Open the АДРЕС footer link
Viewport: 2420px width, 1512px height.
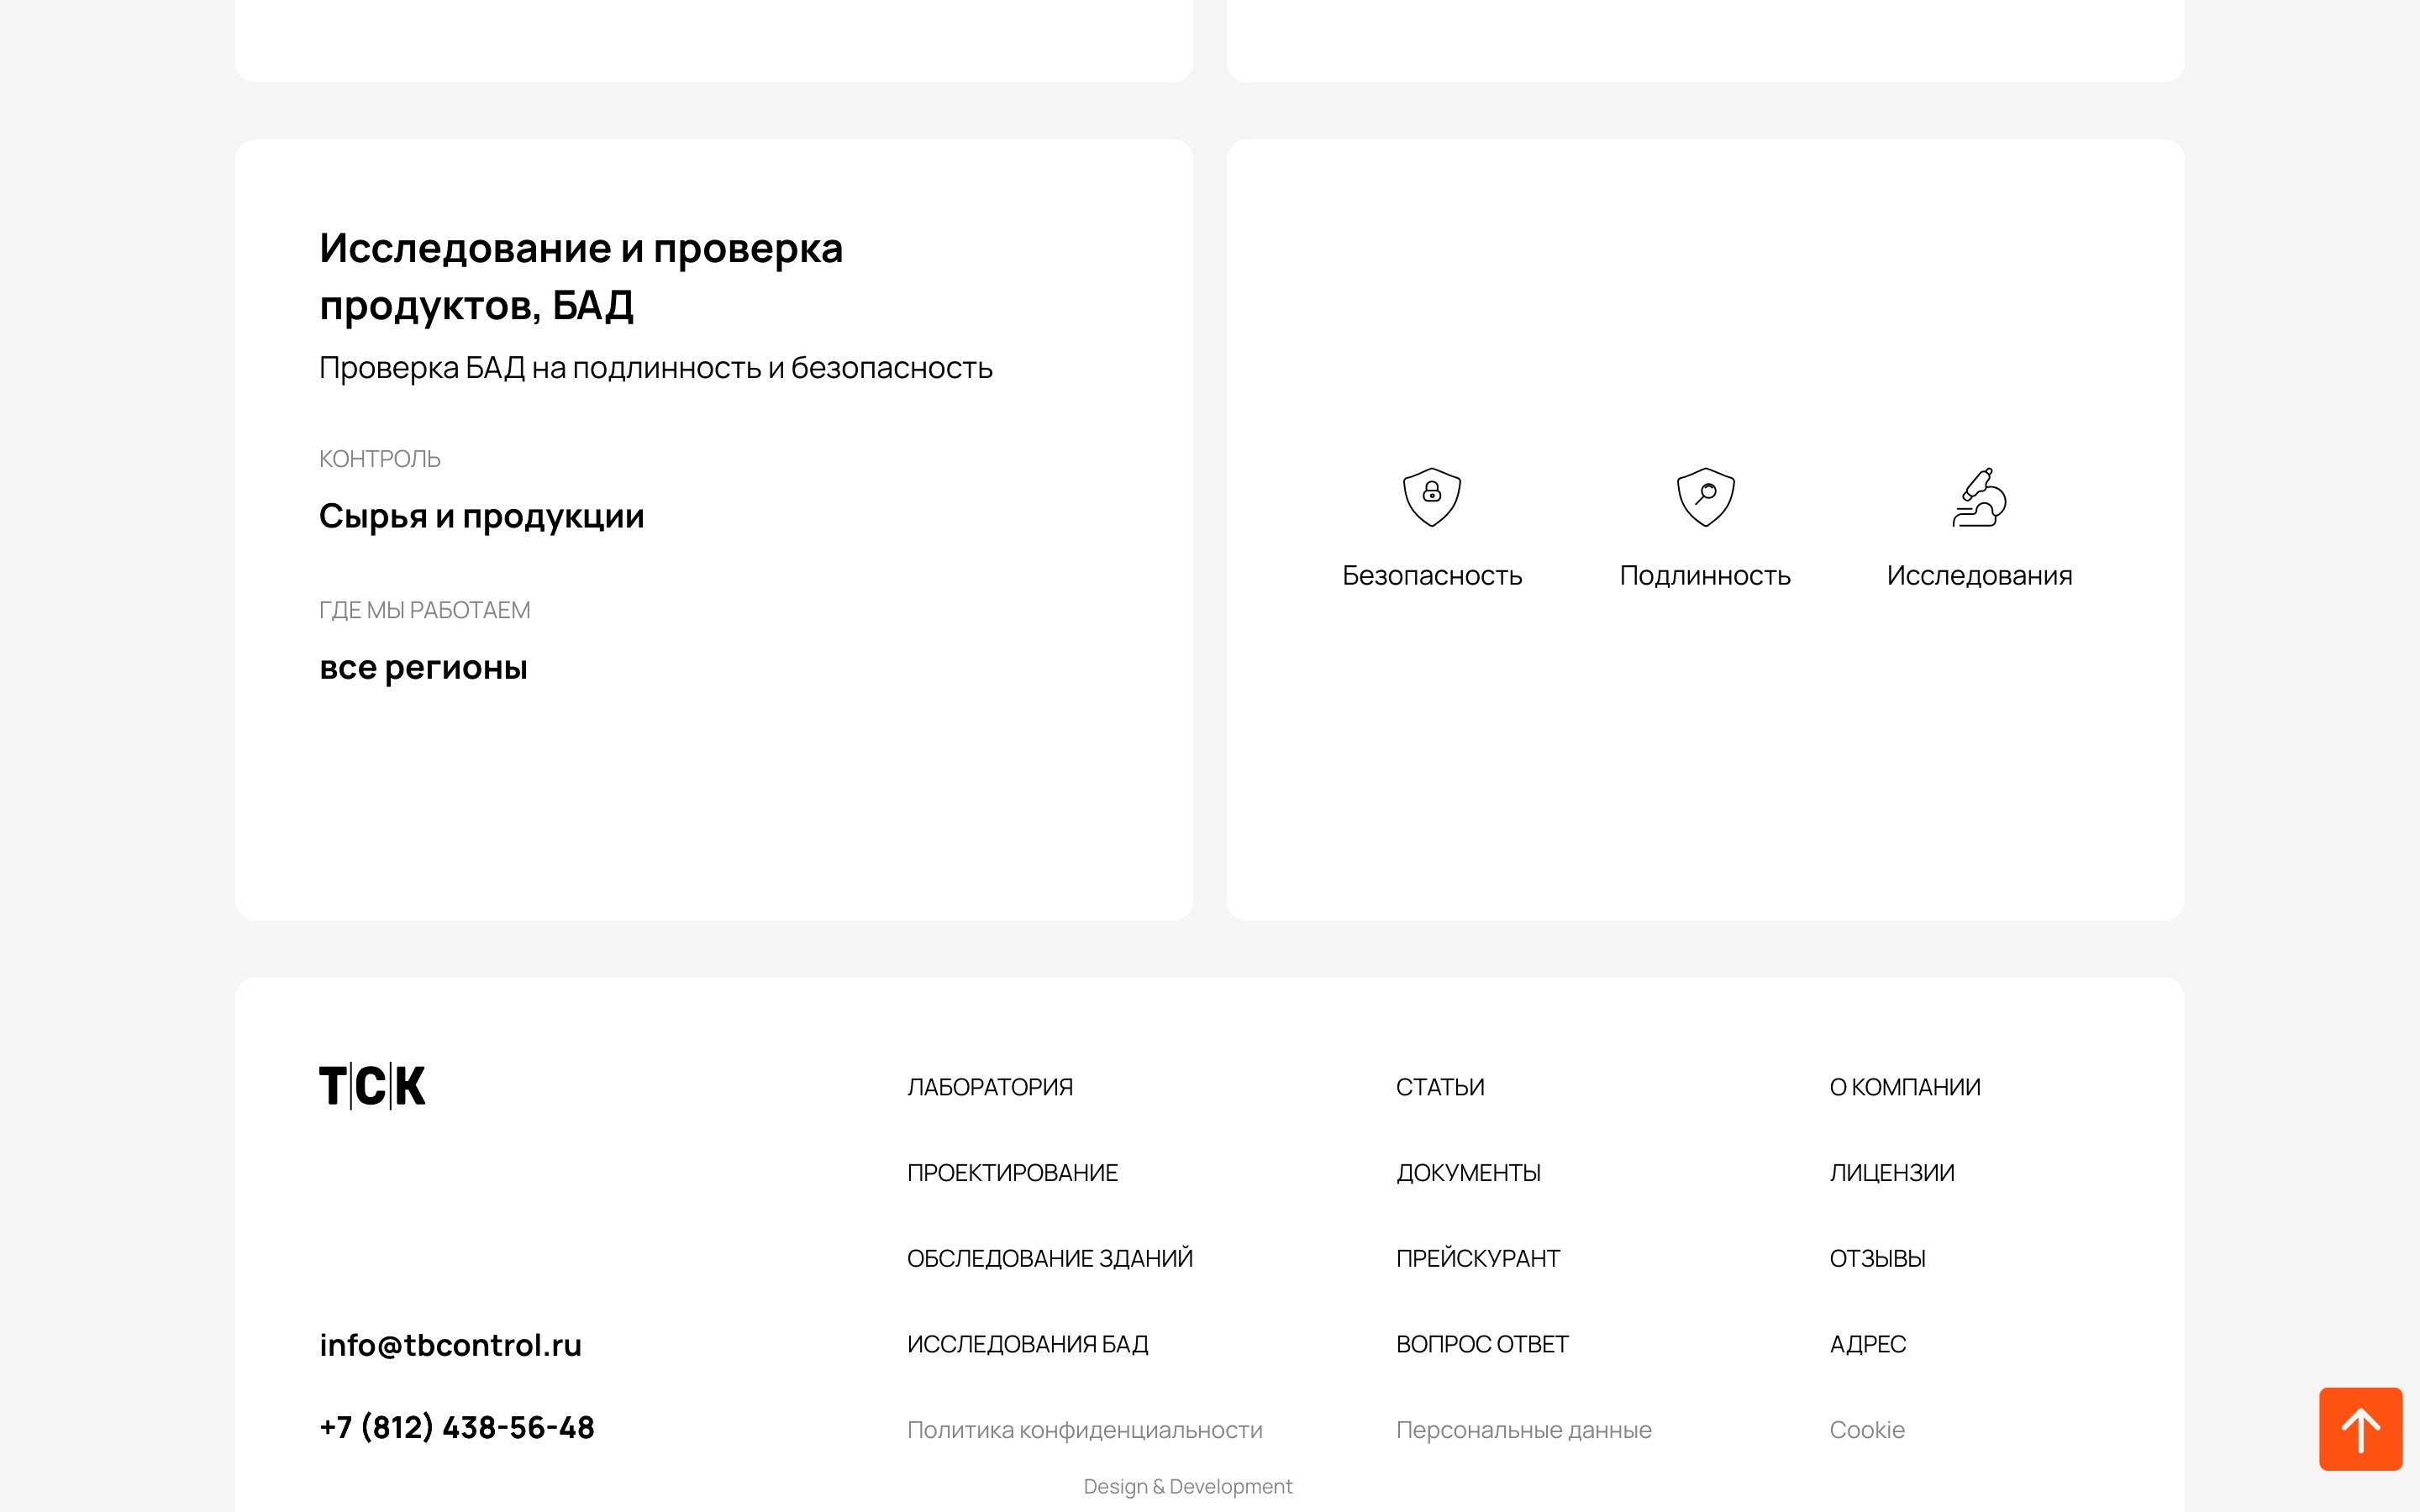[1867, 1344]
